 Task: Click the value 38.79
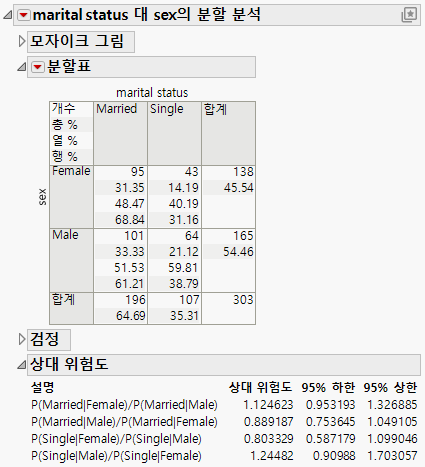pos(183,284)
